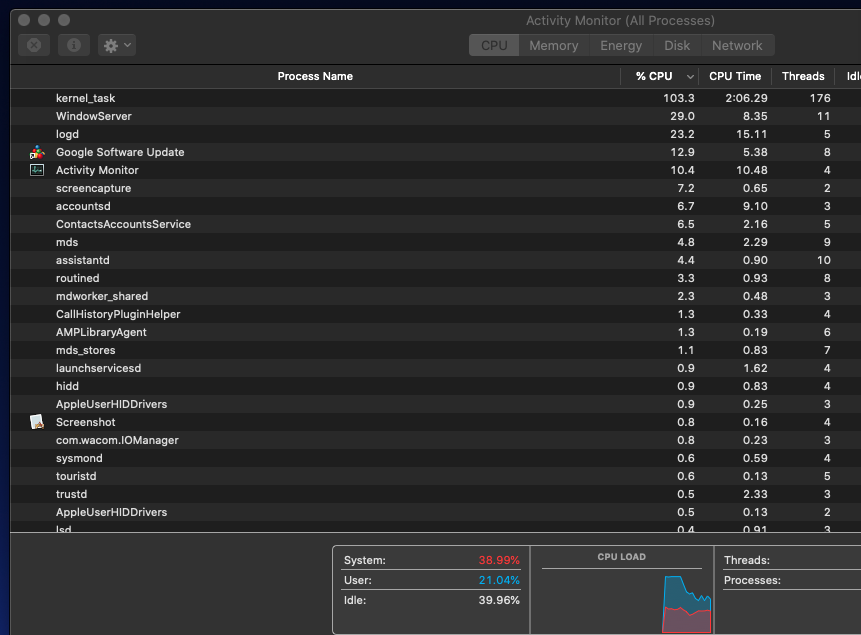Select the hidd process row
The height and width of the screenshot is (635, 861).
pos(435,386)
